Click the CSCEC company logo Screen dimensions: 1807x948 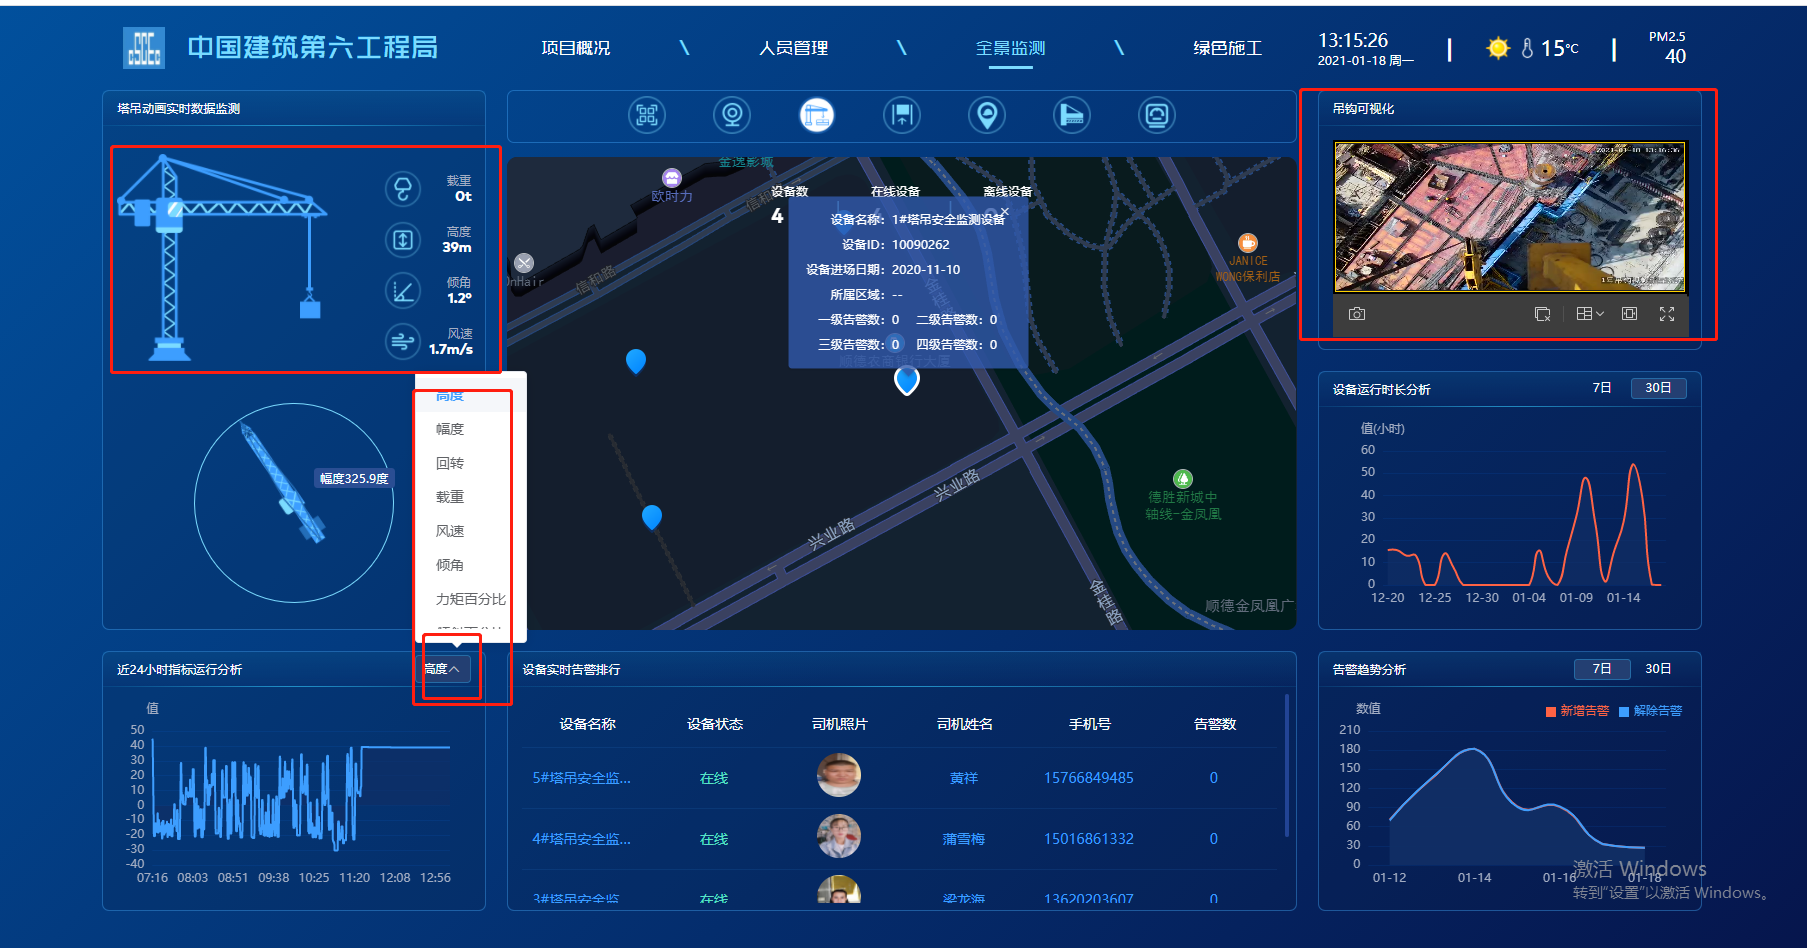pyautogui.click(x=144, y=47)
